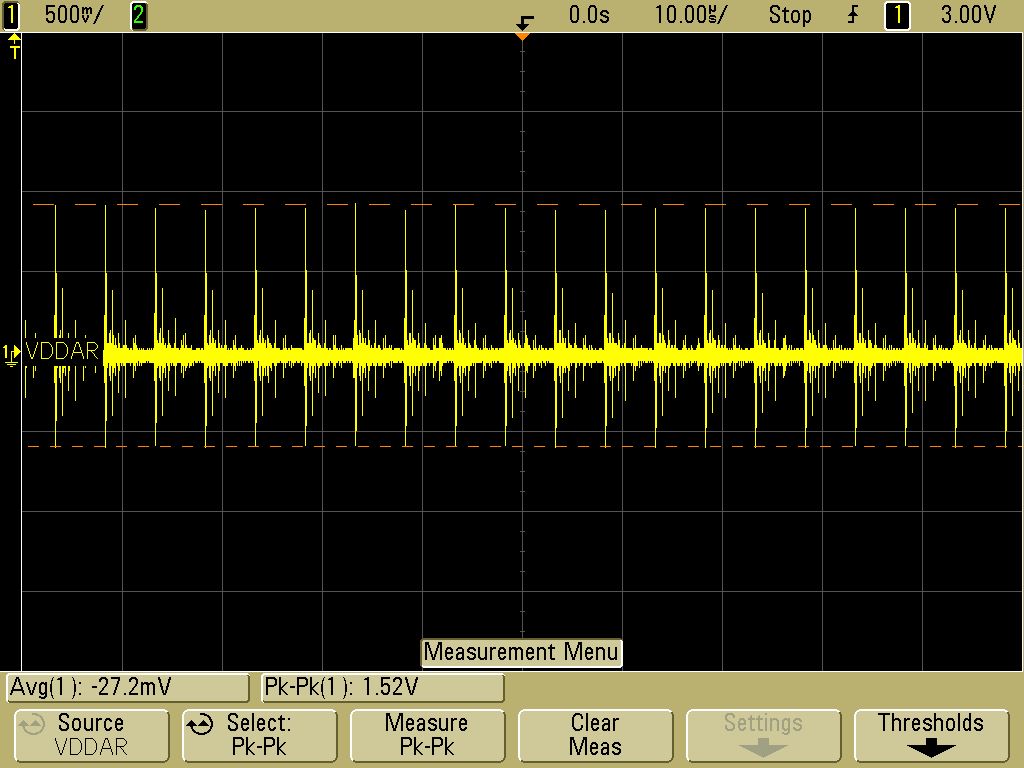The height and width of the screenshot is (768, 1024).
Task: Click the Stop run status label
Action: tap(790, 14)
